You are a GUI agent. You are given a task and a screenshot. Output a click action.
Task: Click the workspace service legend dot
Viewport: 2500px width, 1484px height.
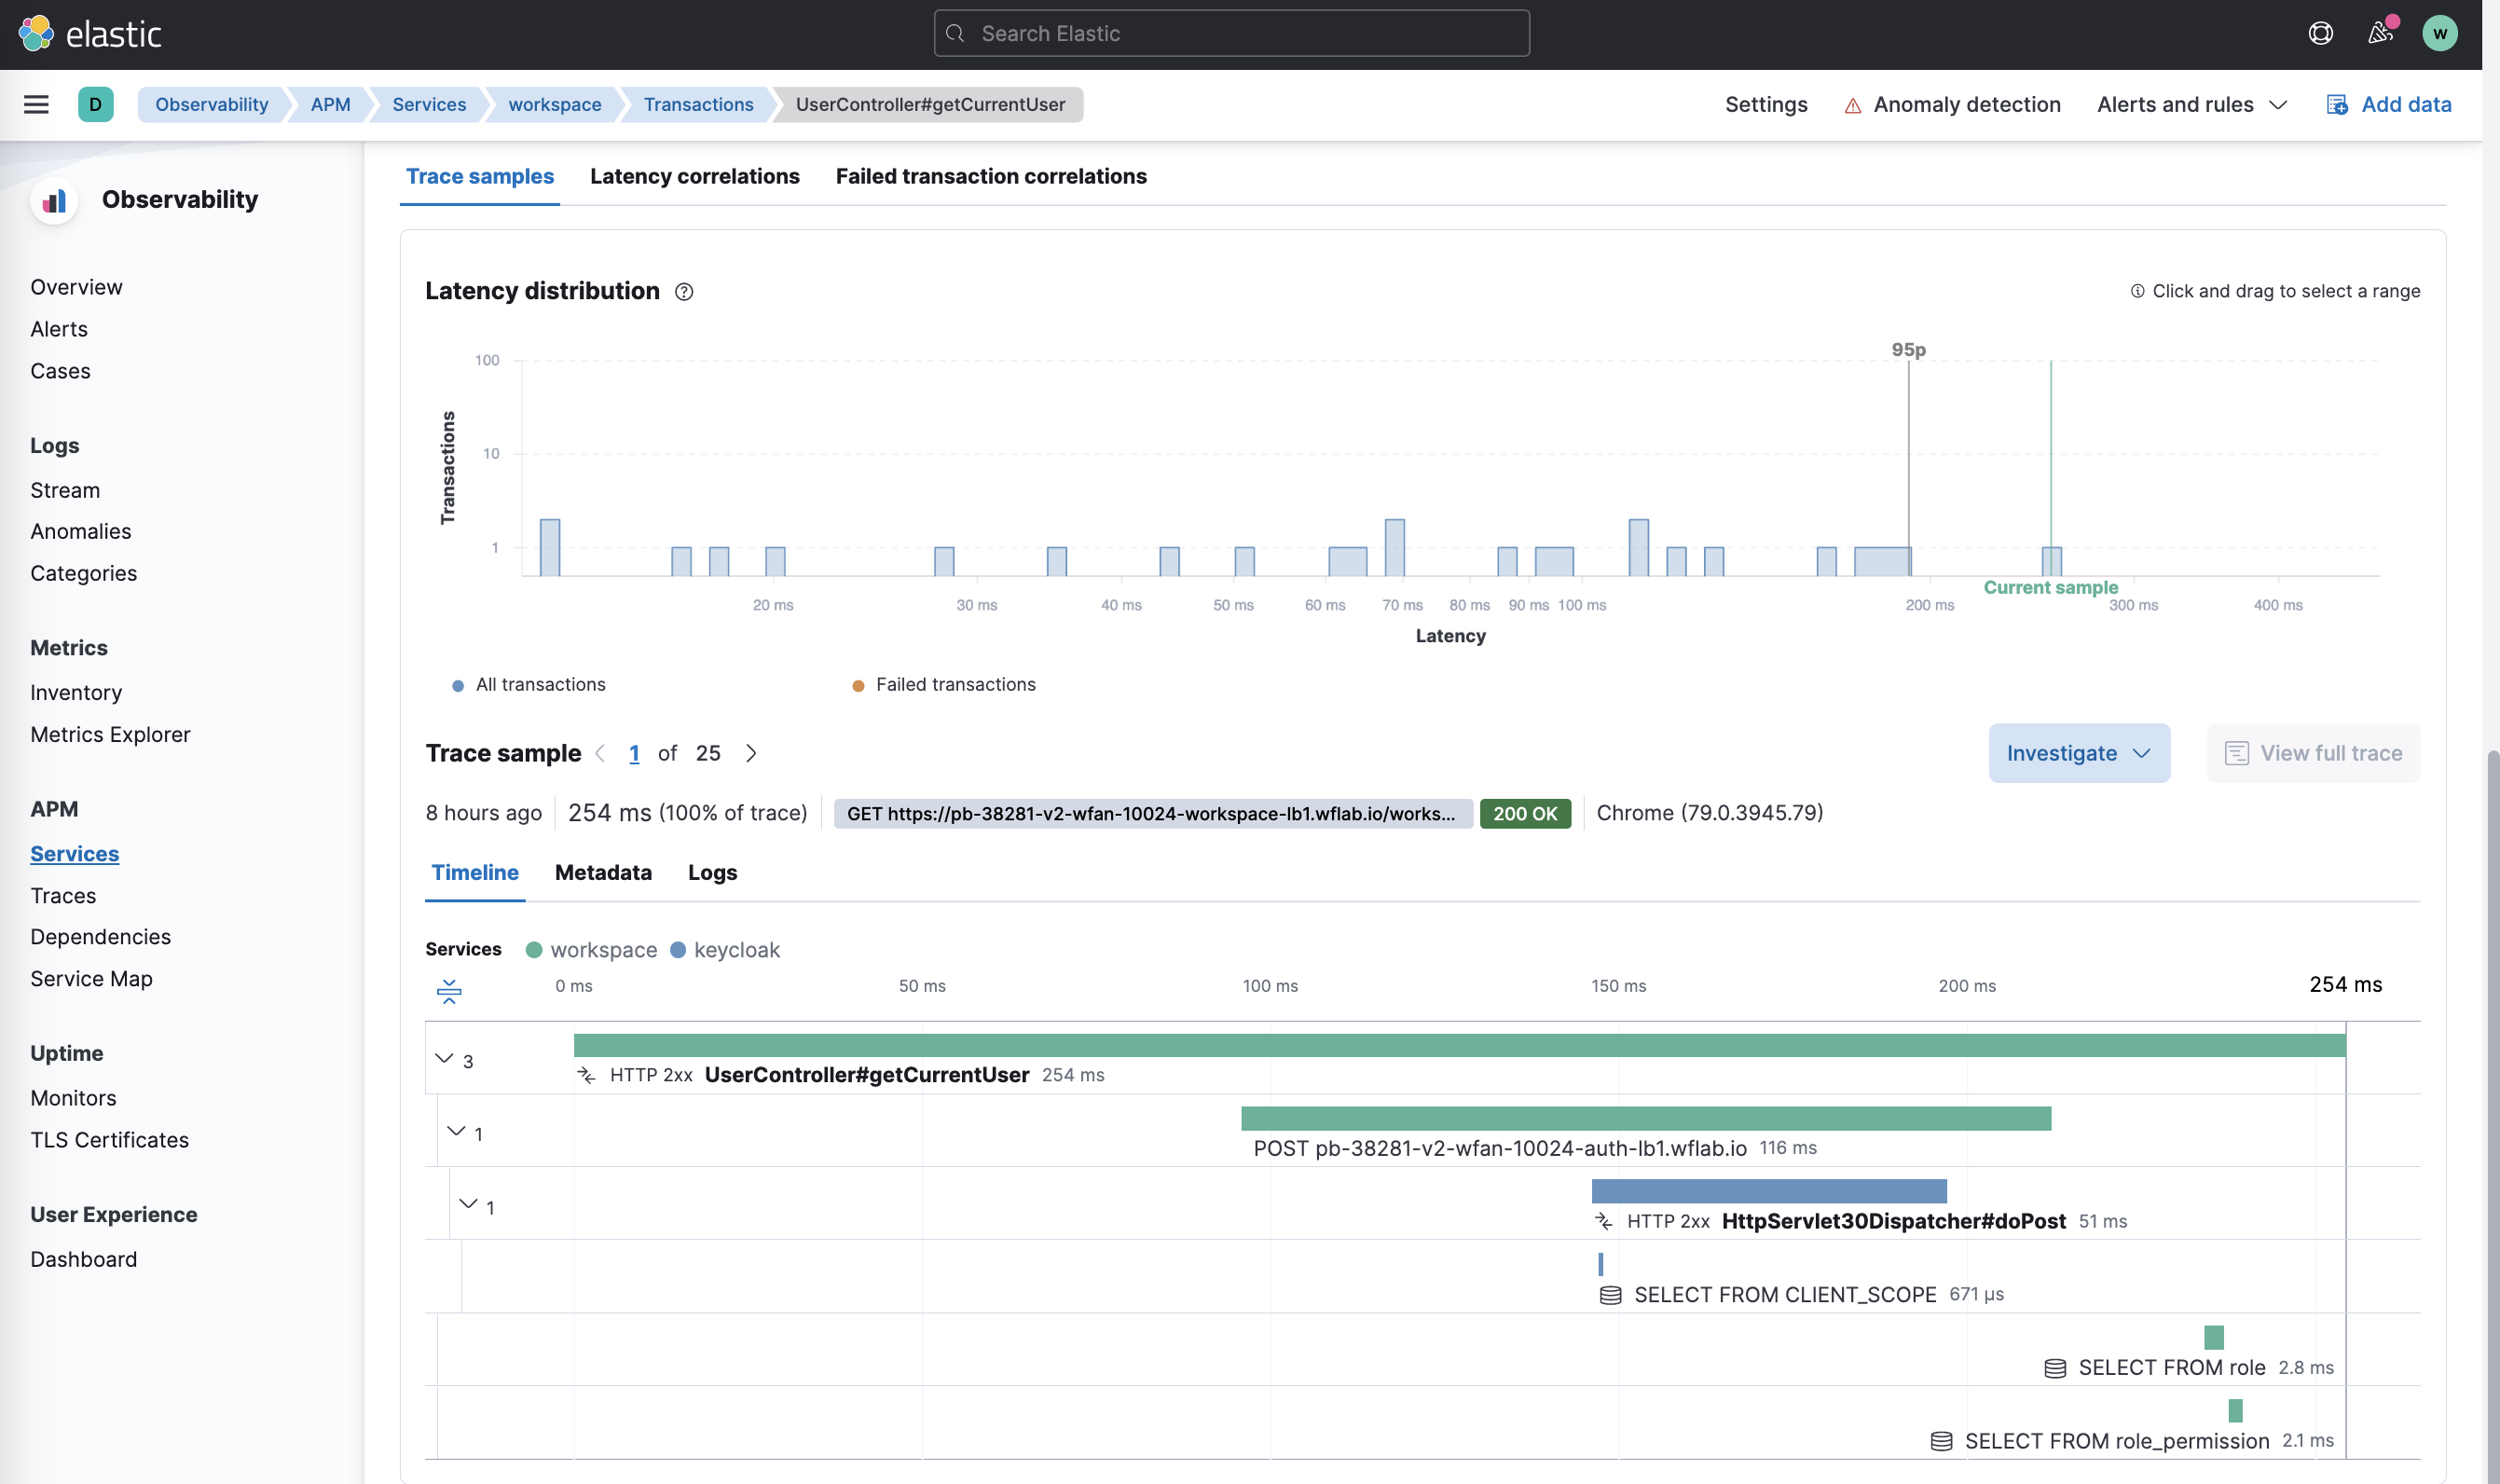click(534, 950)
